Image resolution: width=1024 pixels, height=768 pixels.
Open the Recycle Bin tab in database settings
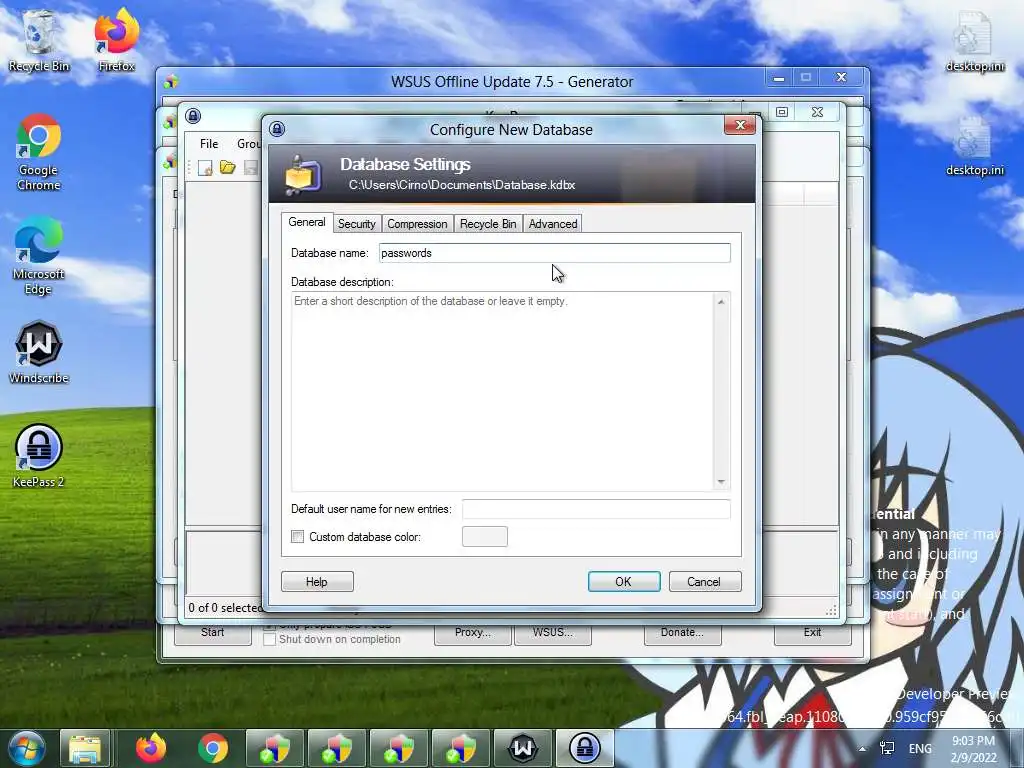(x=488, y=224)
